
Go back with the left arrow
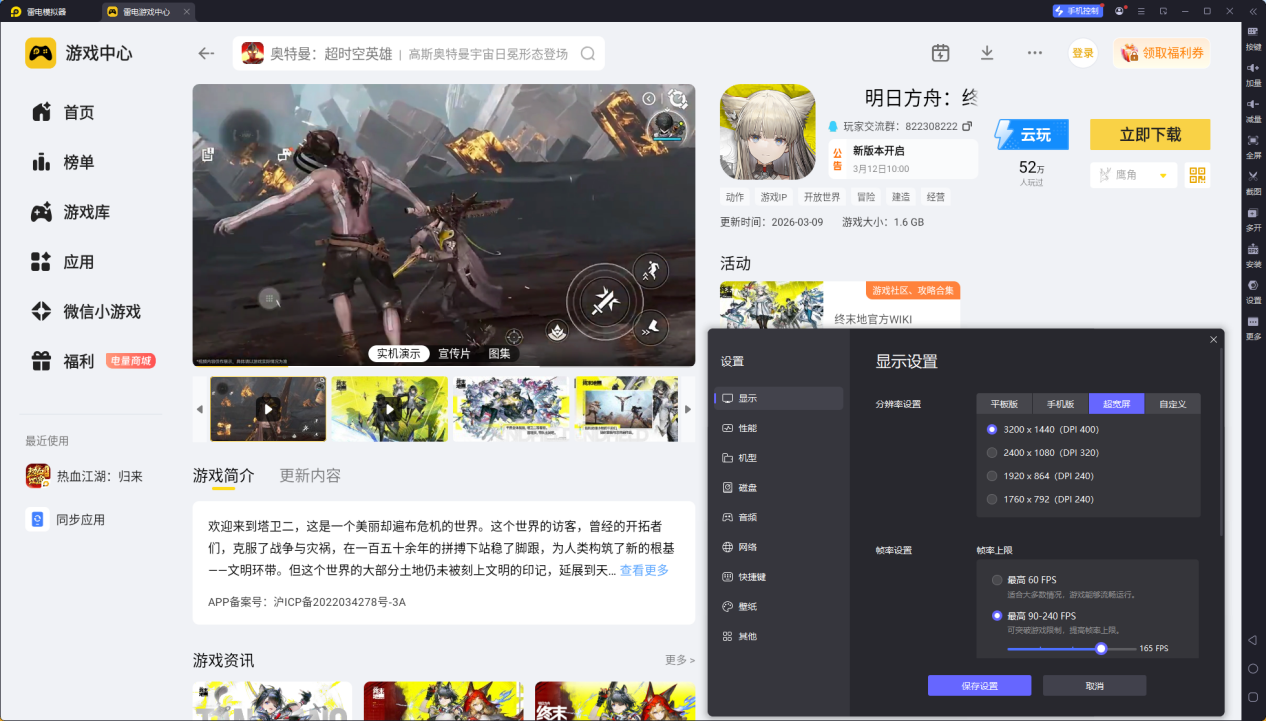207,53
